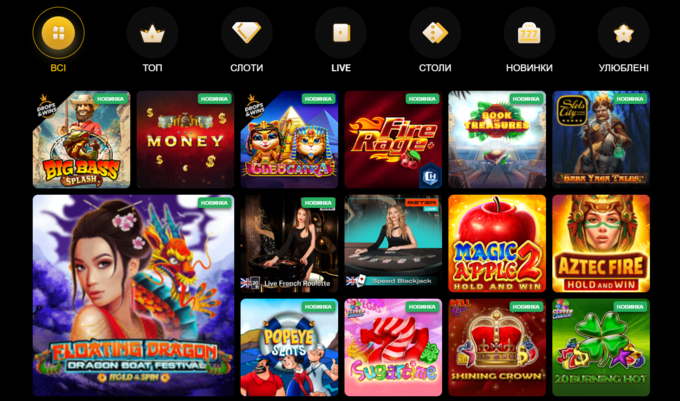This screenshot has width=680, height=401.
Task: Open Book of Treasures slot
Action: click(x=497, y=140)
